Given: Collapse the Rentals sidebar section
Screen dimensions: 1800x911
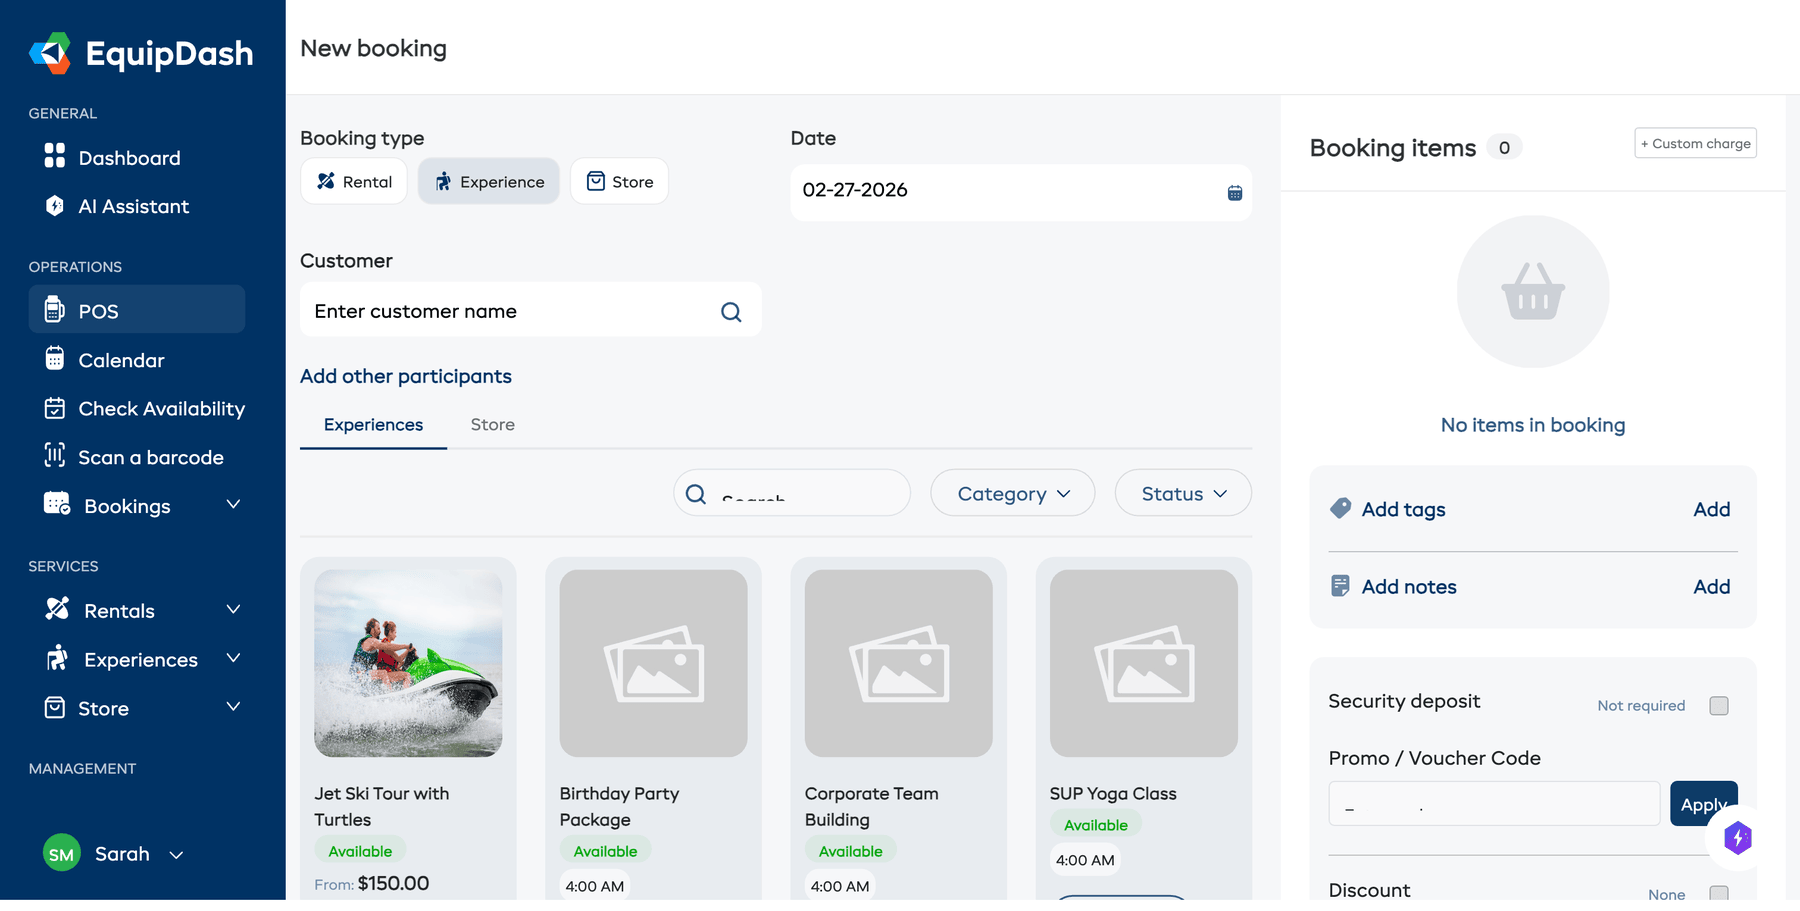Looking at the screenshot, I should click(234, 609).
